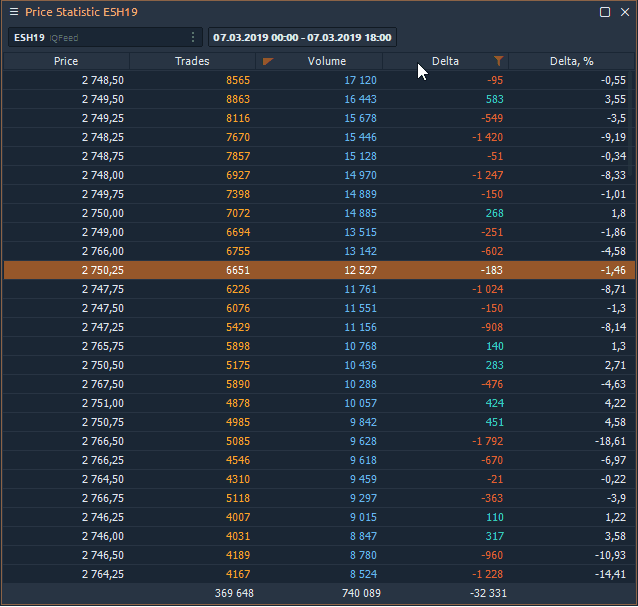Sort table by Trades column header
Screen dimensions: 638x607
pyautogui.click(x=192, y=62)
